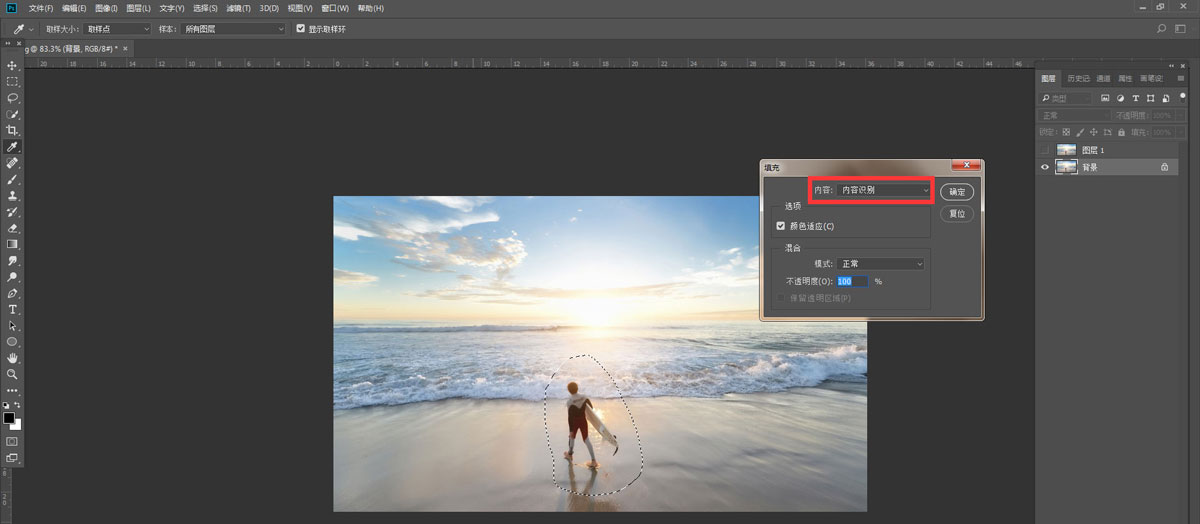
Task: Select the Horizontal Type tool
Action: click(12, 310)
